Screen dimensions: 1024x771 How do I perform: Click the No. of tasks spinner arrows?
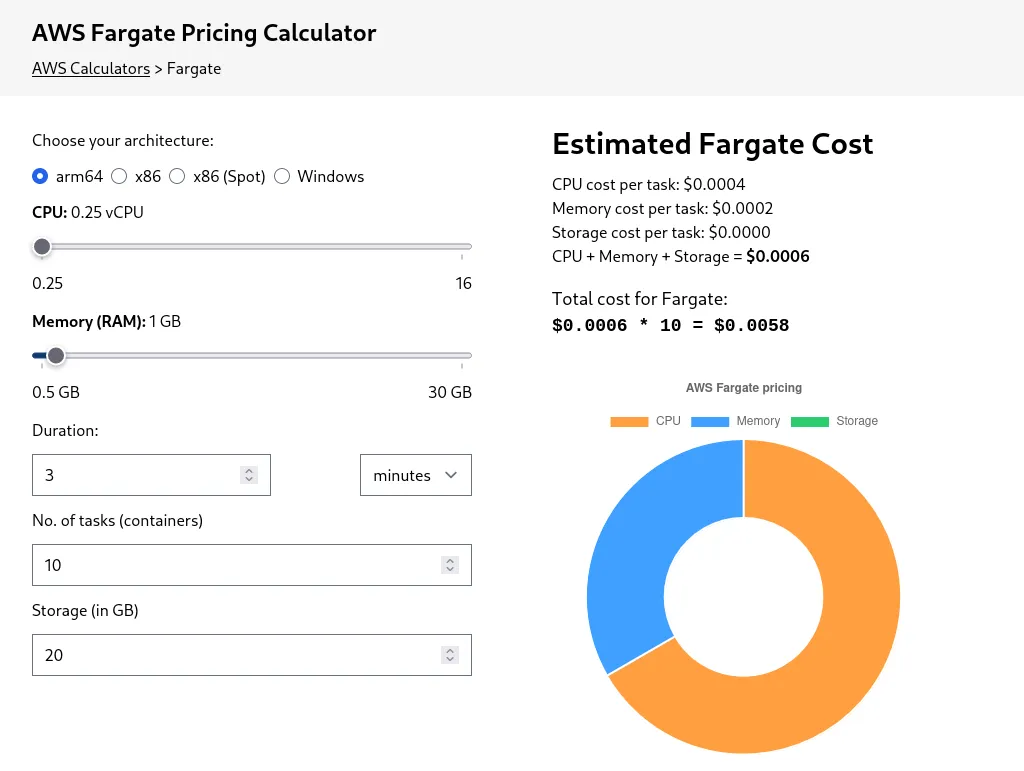[x=450, y=565]
